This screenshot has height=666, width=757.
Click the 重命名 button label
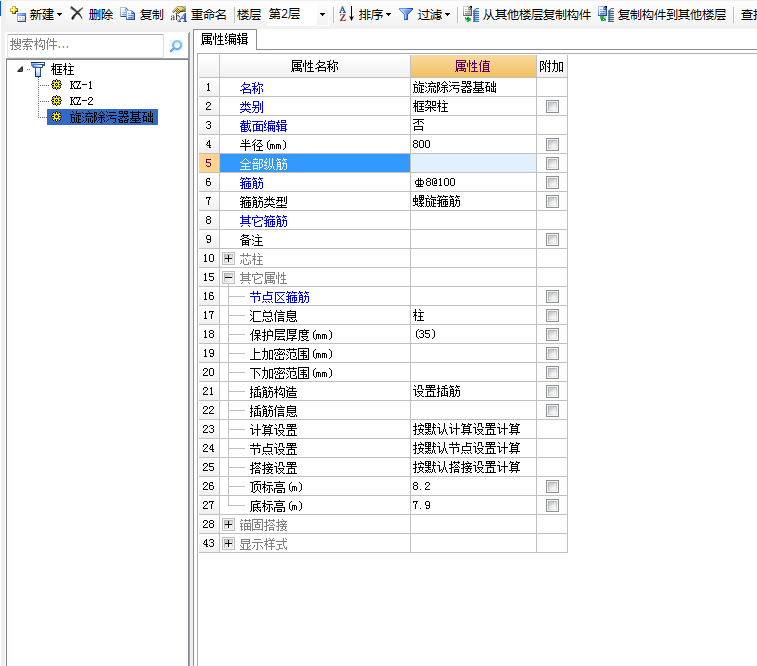click(x=209, y=14)
